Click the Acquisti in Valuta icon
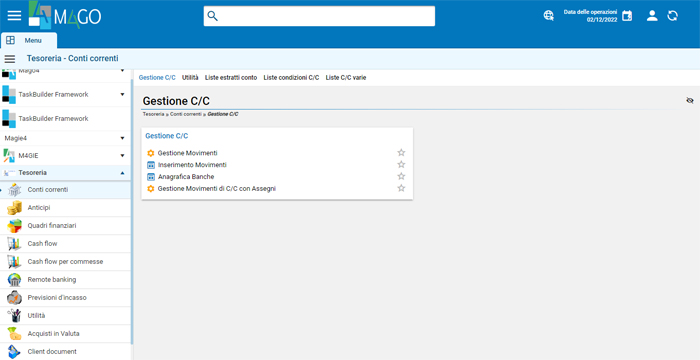The image size is (700, 360). click(14, 334)
